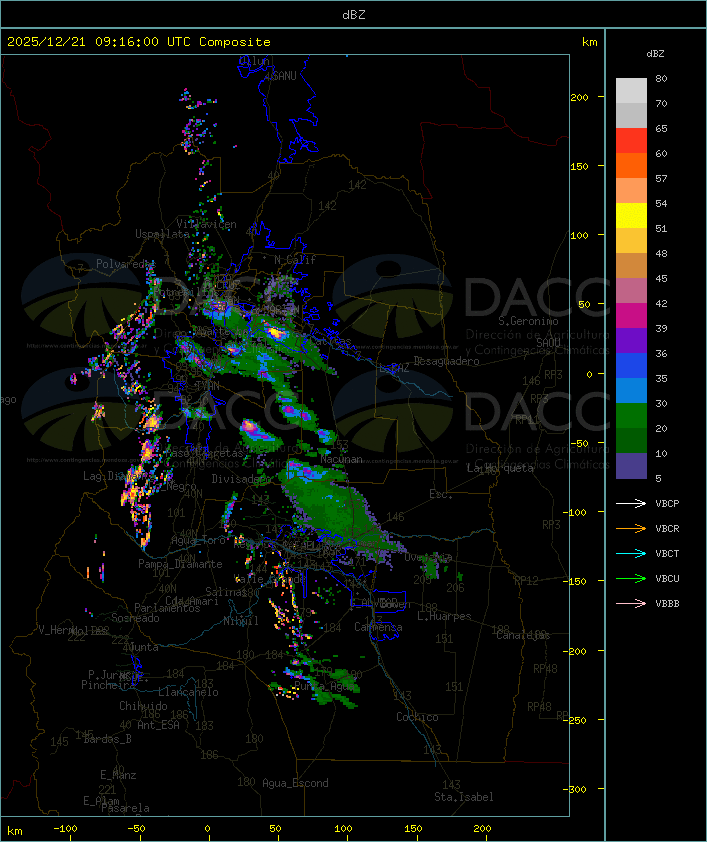Click the Sta.Isabel map label
Image resolution: width=707 pixels, height=842 pixels.
click(x=464, y=797)
